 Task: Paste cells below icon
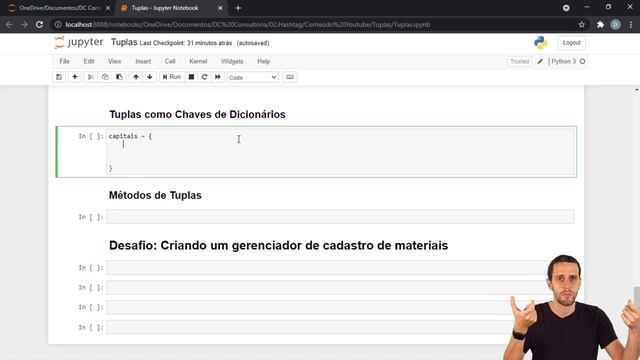[119, 77]
